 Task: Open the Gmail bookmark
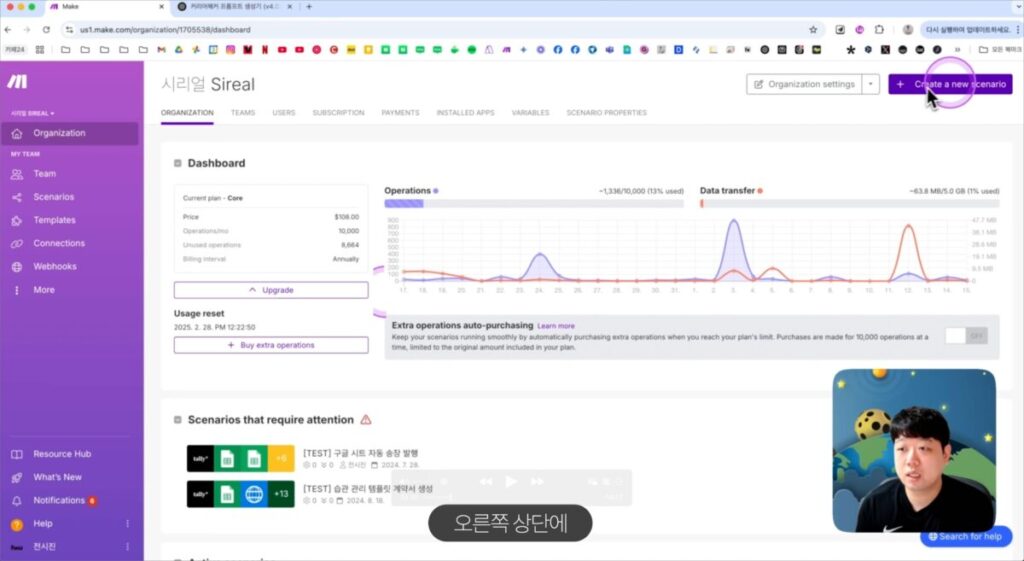(x=161, y=50)
